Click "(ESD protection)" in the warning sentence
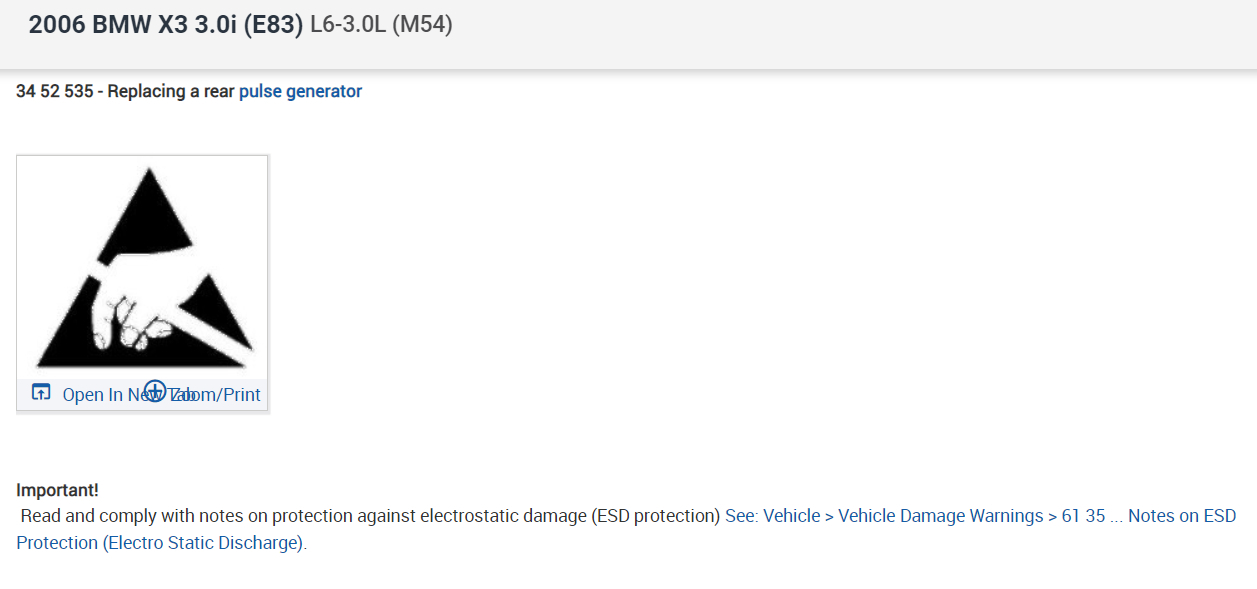1257x589 pixels. 655,516
